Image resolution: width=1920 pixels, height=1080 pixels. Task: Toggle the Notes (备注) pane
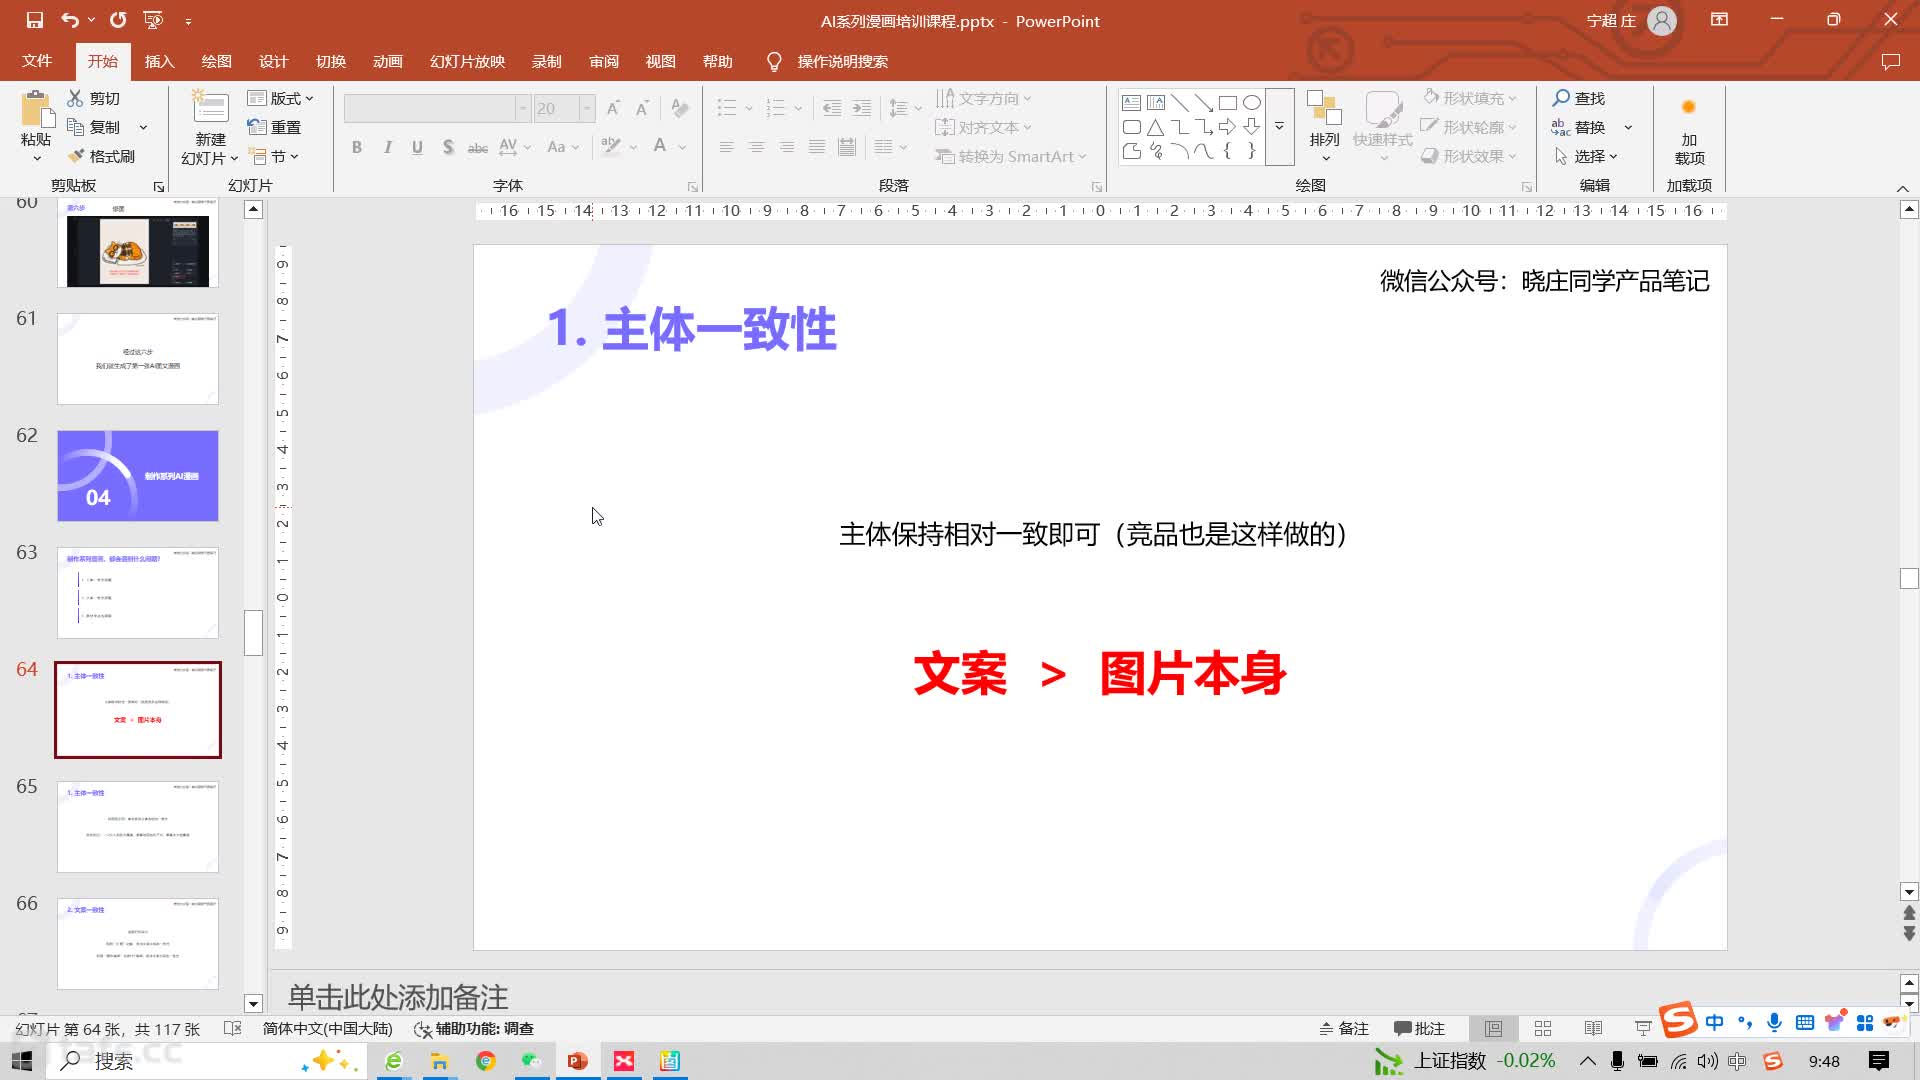[x=1343, y=1029]
